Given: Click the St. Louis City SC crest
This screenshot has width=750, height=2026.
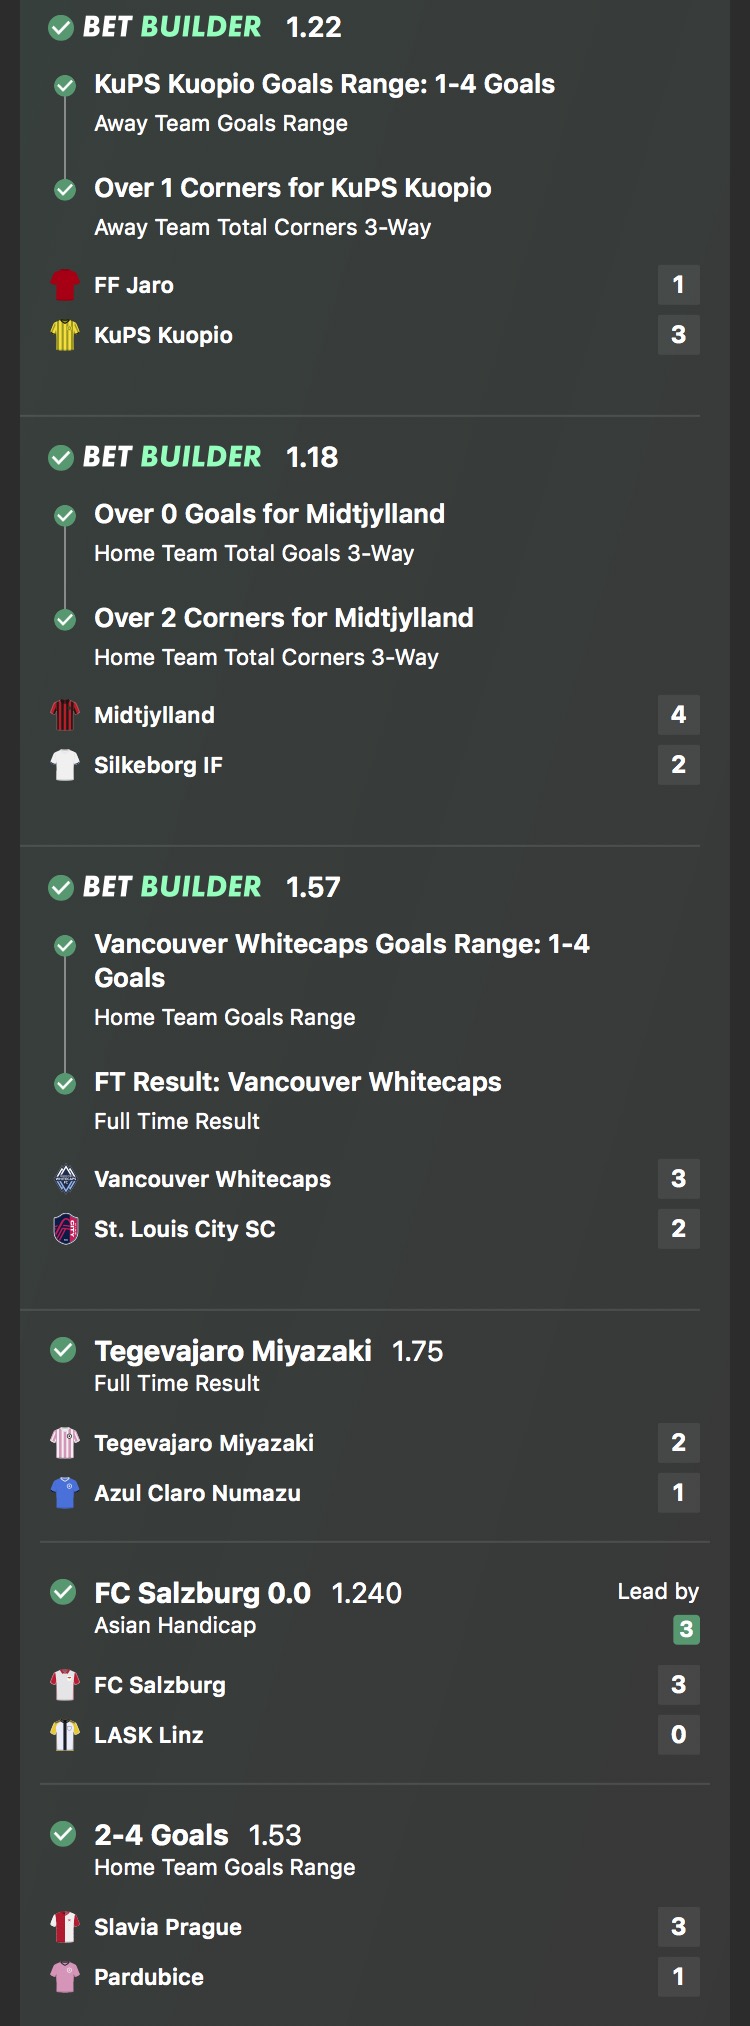Looking at the screenshot, I should [x=65, y=1229].
